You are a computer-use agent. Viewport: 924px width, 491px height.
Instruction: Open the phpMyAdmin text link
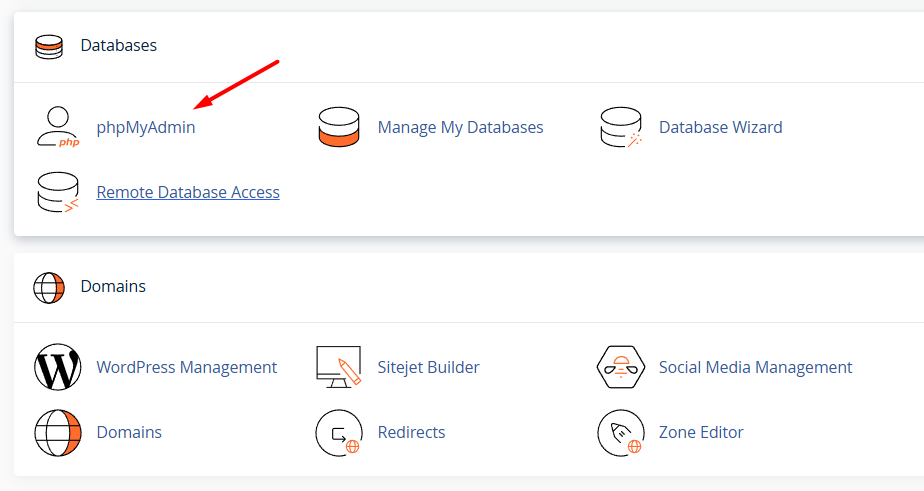pos(146,128)
